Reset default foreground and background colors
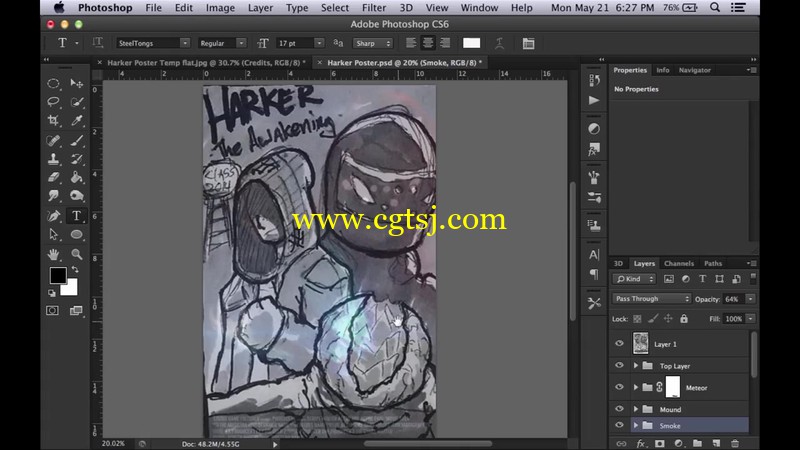The image size is (800, 450). pos(52,293)
